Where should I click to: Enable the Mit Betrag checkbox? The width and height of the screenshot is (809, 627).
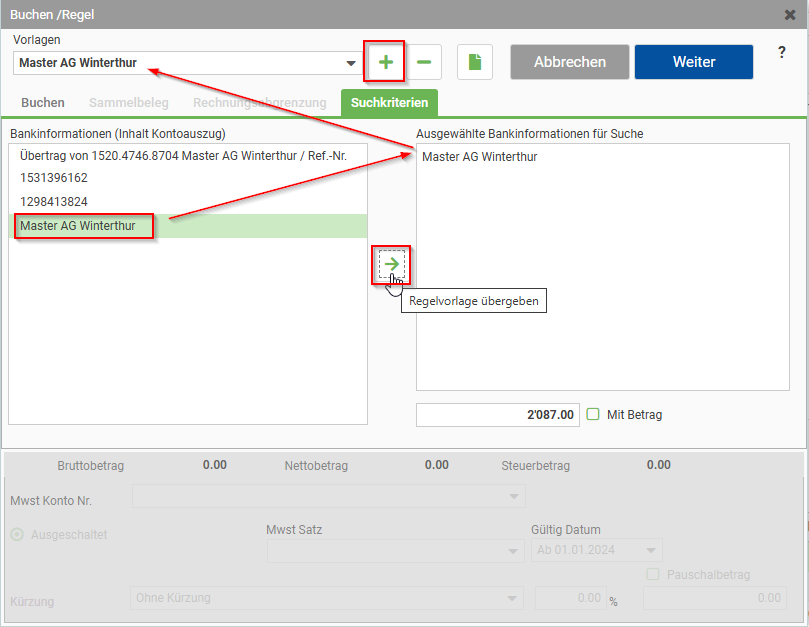click(593, 414)
